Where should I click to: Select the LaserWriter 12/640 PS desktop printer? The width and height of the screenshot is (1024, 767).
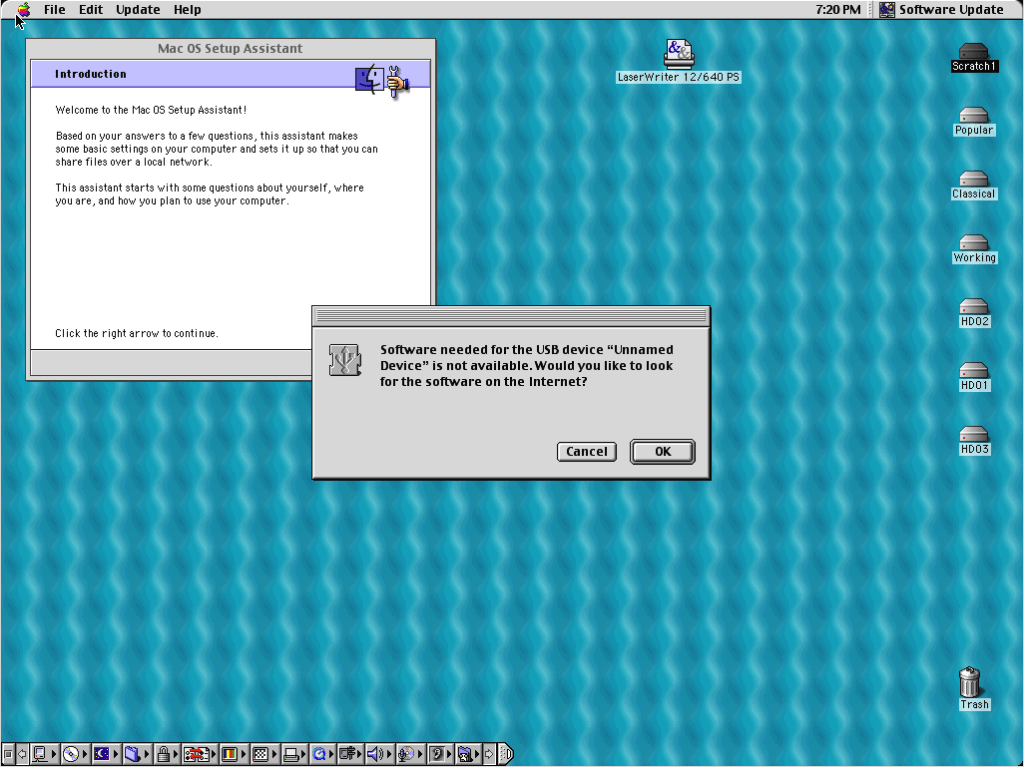(678, 53)
